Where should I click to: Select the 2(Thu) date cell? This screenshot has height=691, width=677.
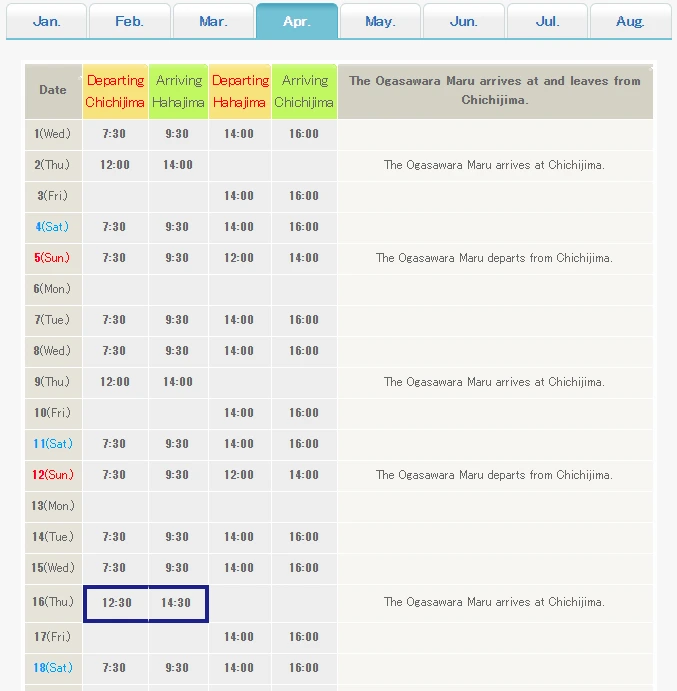(x=53, y=165)
